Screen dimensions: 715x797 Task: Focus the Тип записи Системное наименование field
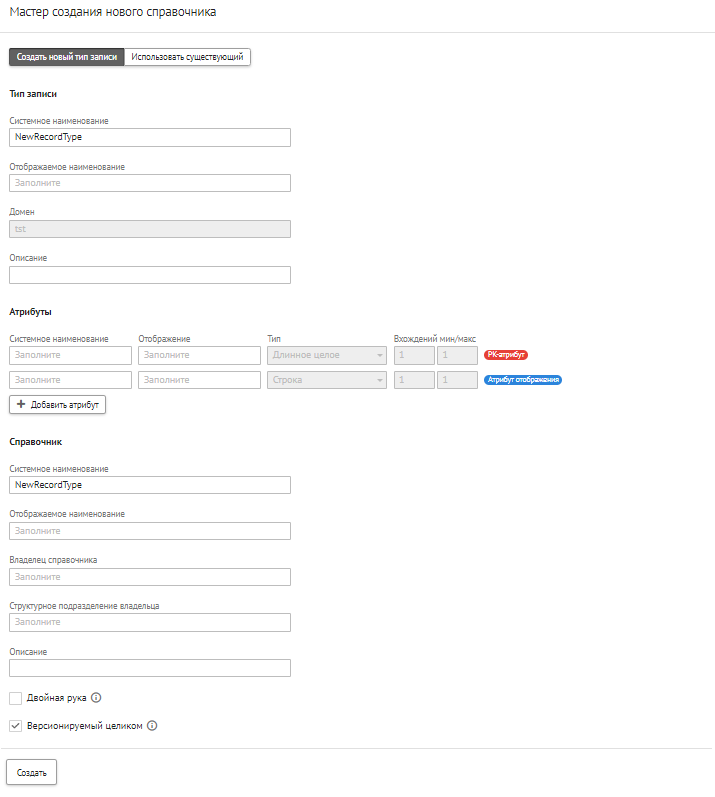coord(149,137)
